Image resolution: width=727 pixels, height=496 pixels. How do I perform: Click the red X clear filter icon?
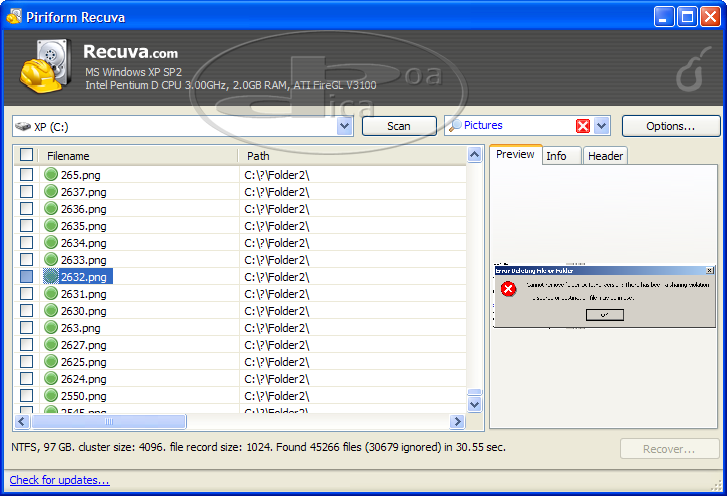pyautogui.click(x=583, y=126)
